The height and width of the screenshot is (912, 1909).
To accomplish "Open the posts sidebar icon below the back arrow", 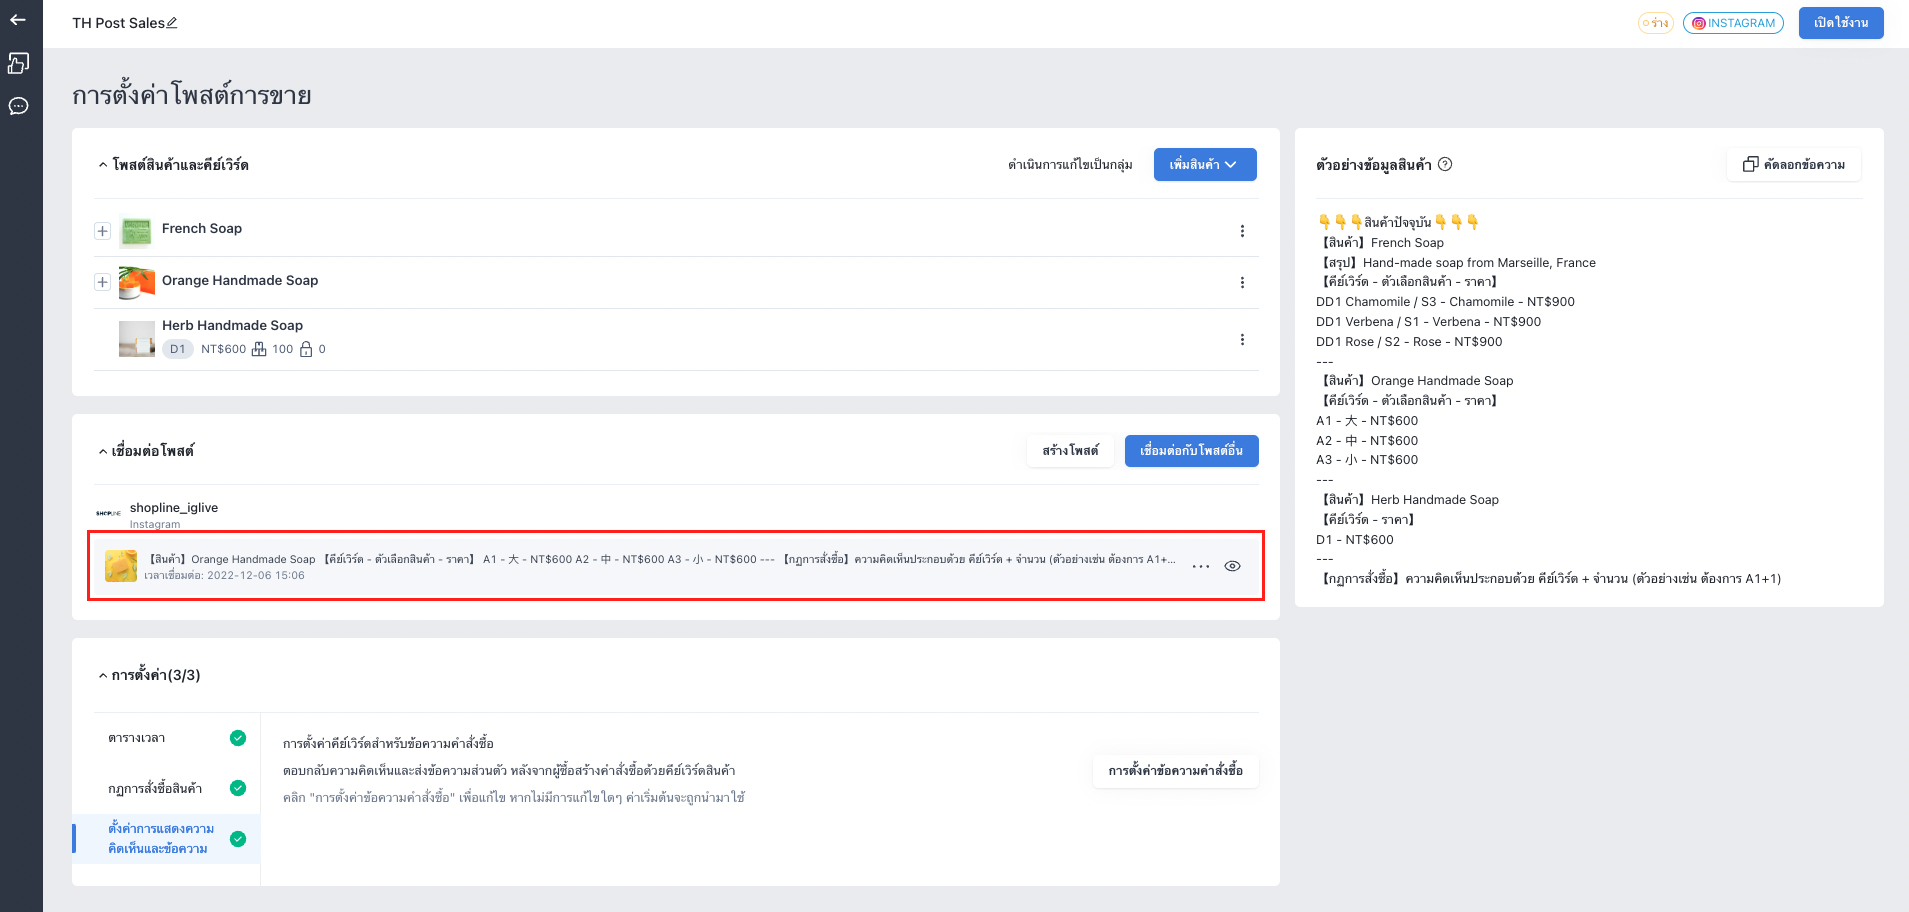I will [x=18, y=63].
